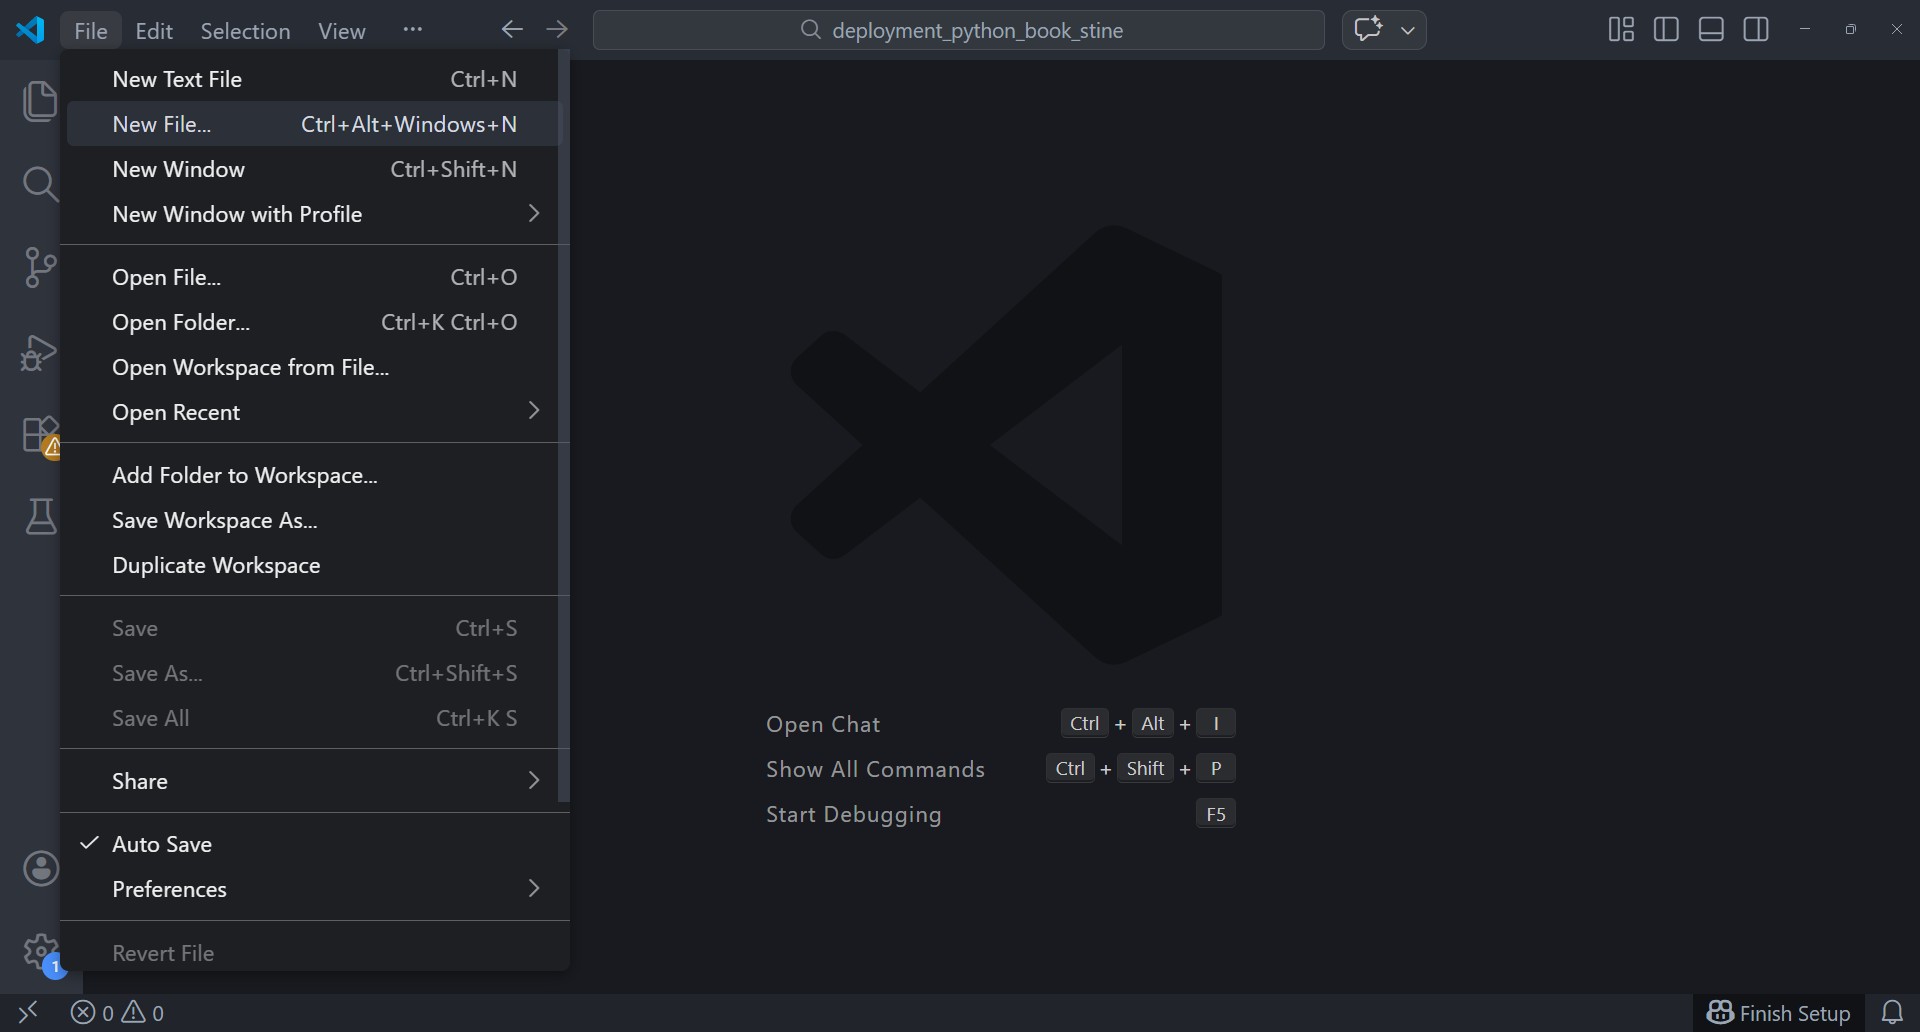The width and height of the screenshot is (1920, 1032).
Task: Open the chat dropdown arrow in title bar
Action: pyautogui.click(x=1408, y=30)
